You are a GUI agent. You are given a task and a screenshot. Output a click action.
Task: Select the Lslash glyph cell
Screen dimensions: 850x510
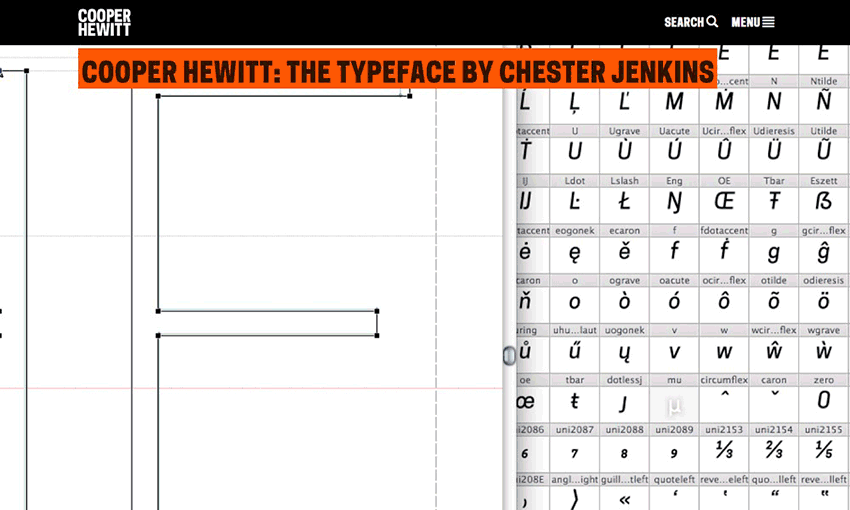(624, 201)
